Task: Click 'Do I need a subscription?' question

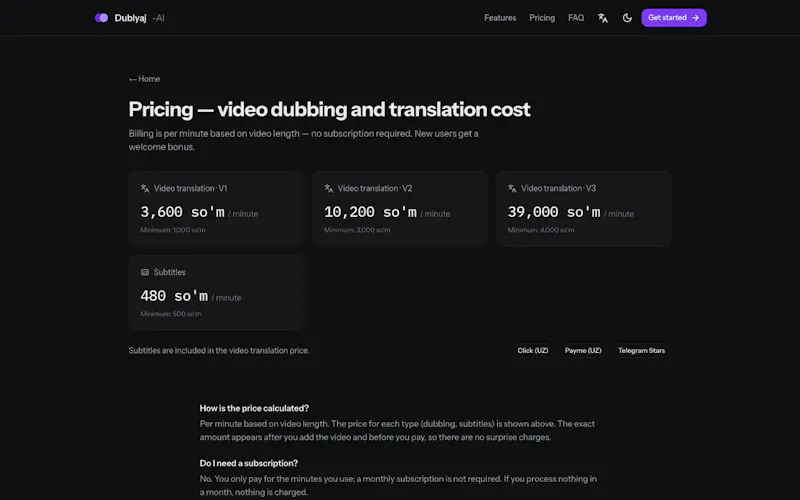Action: click(248, 463)
